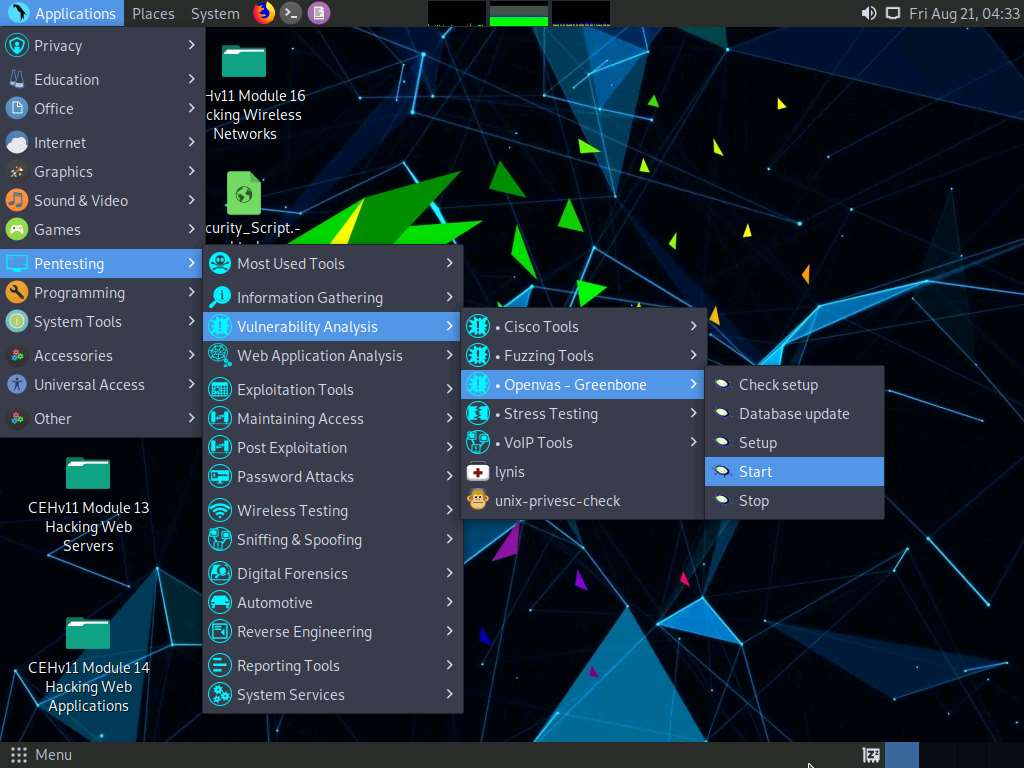This screenshot has width=1024, height=768.
Task: Click the volume speaker icon
Action: pyautogui.click(x=869, y=13)
